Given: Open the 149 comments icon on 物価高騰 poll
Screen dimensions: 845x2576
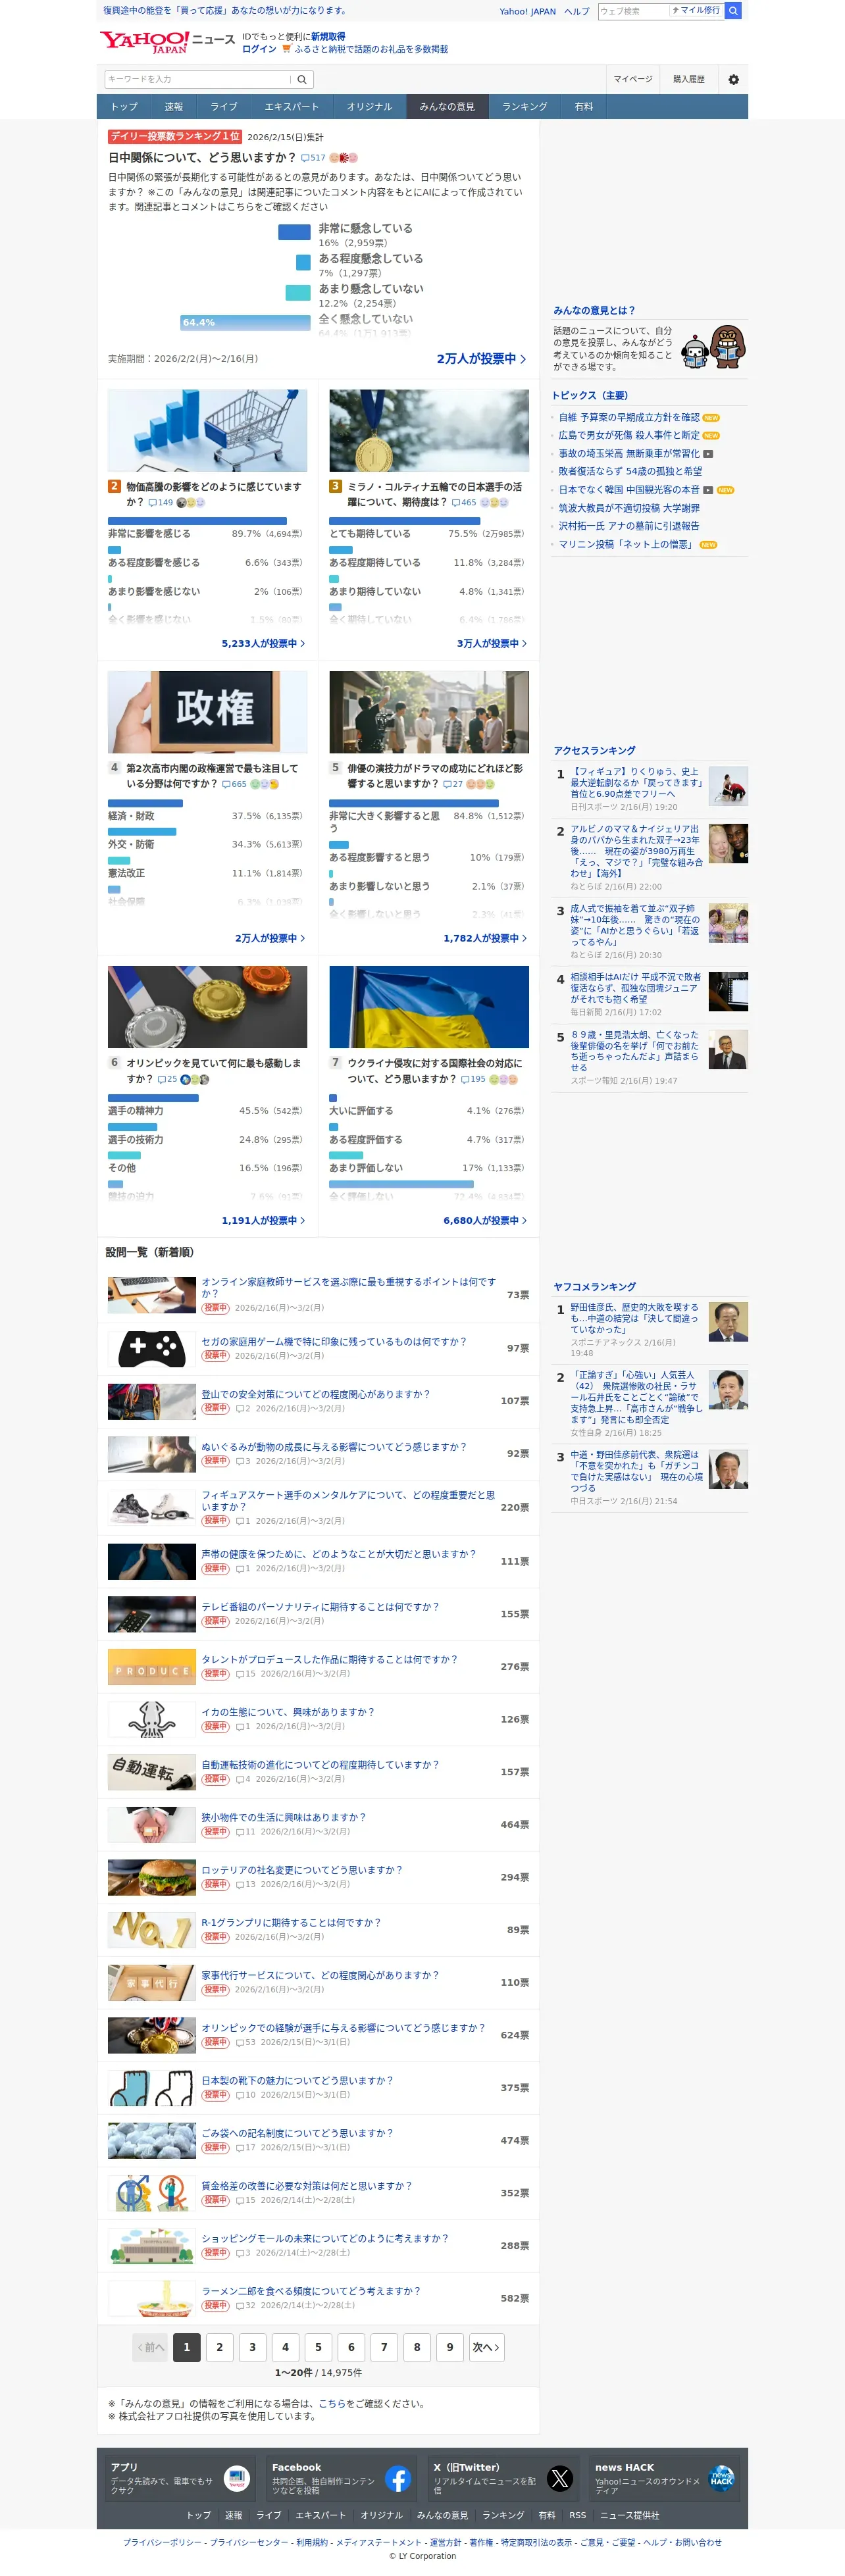Looking at the screenshot, I should pyautogui.click(x=160, y=502).
